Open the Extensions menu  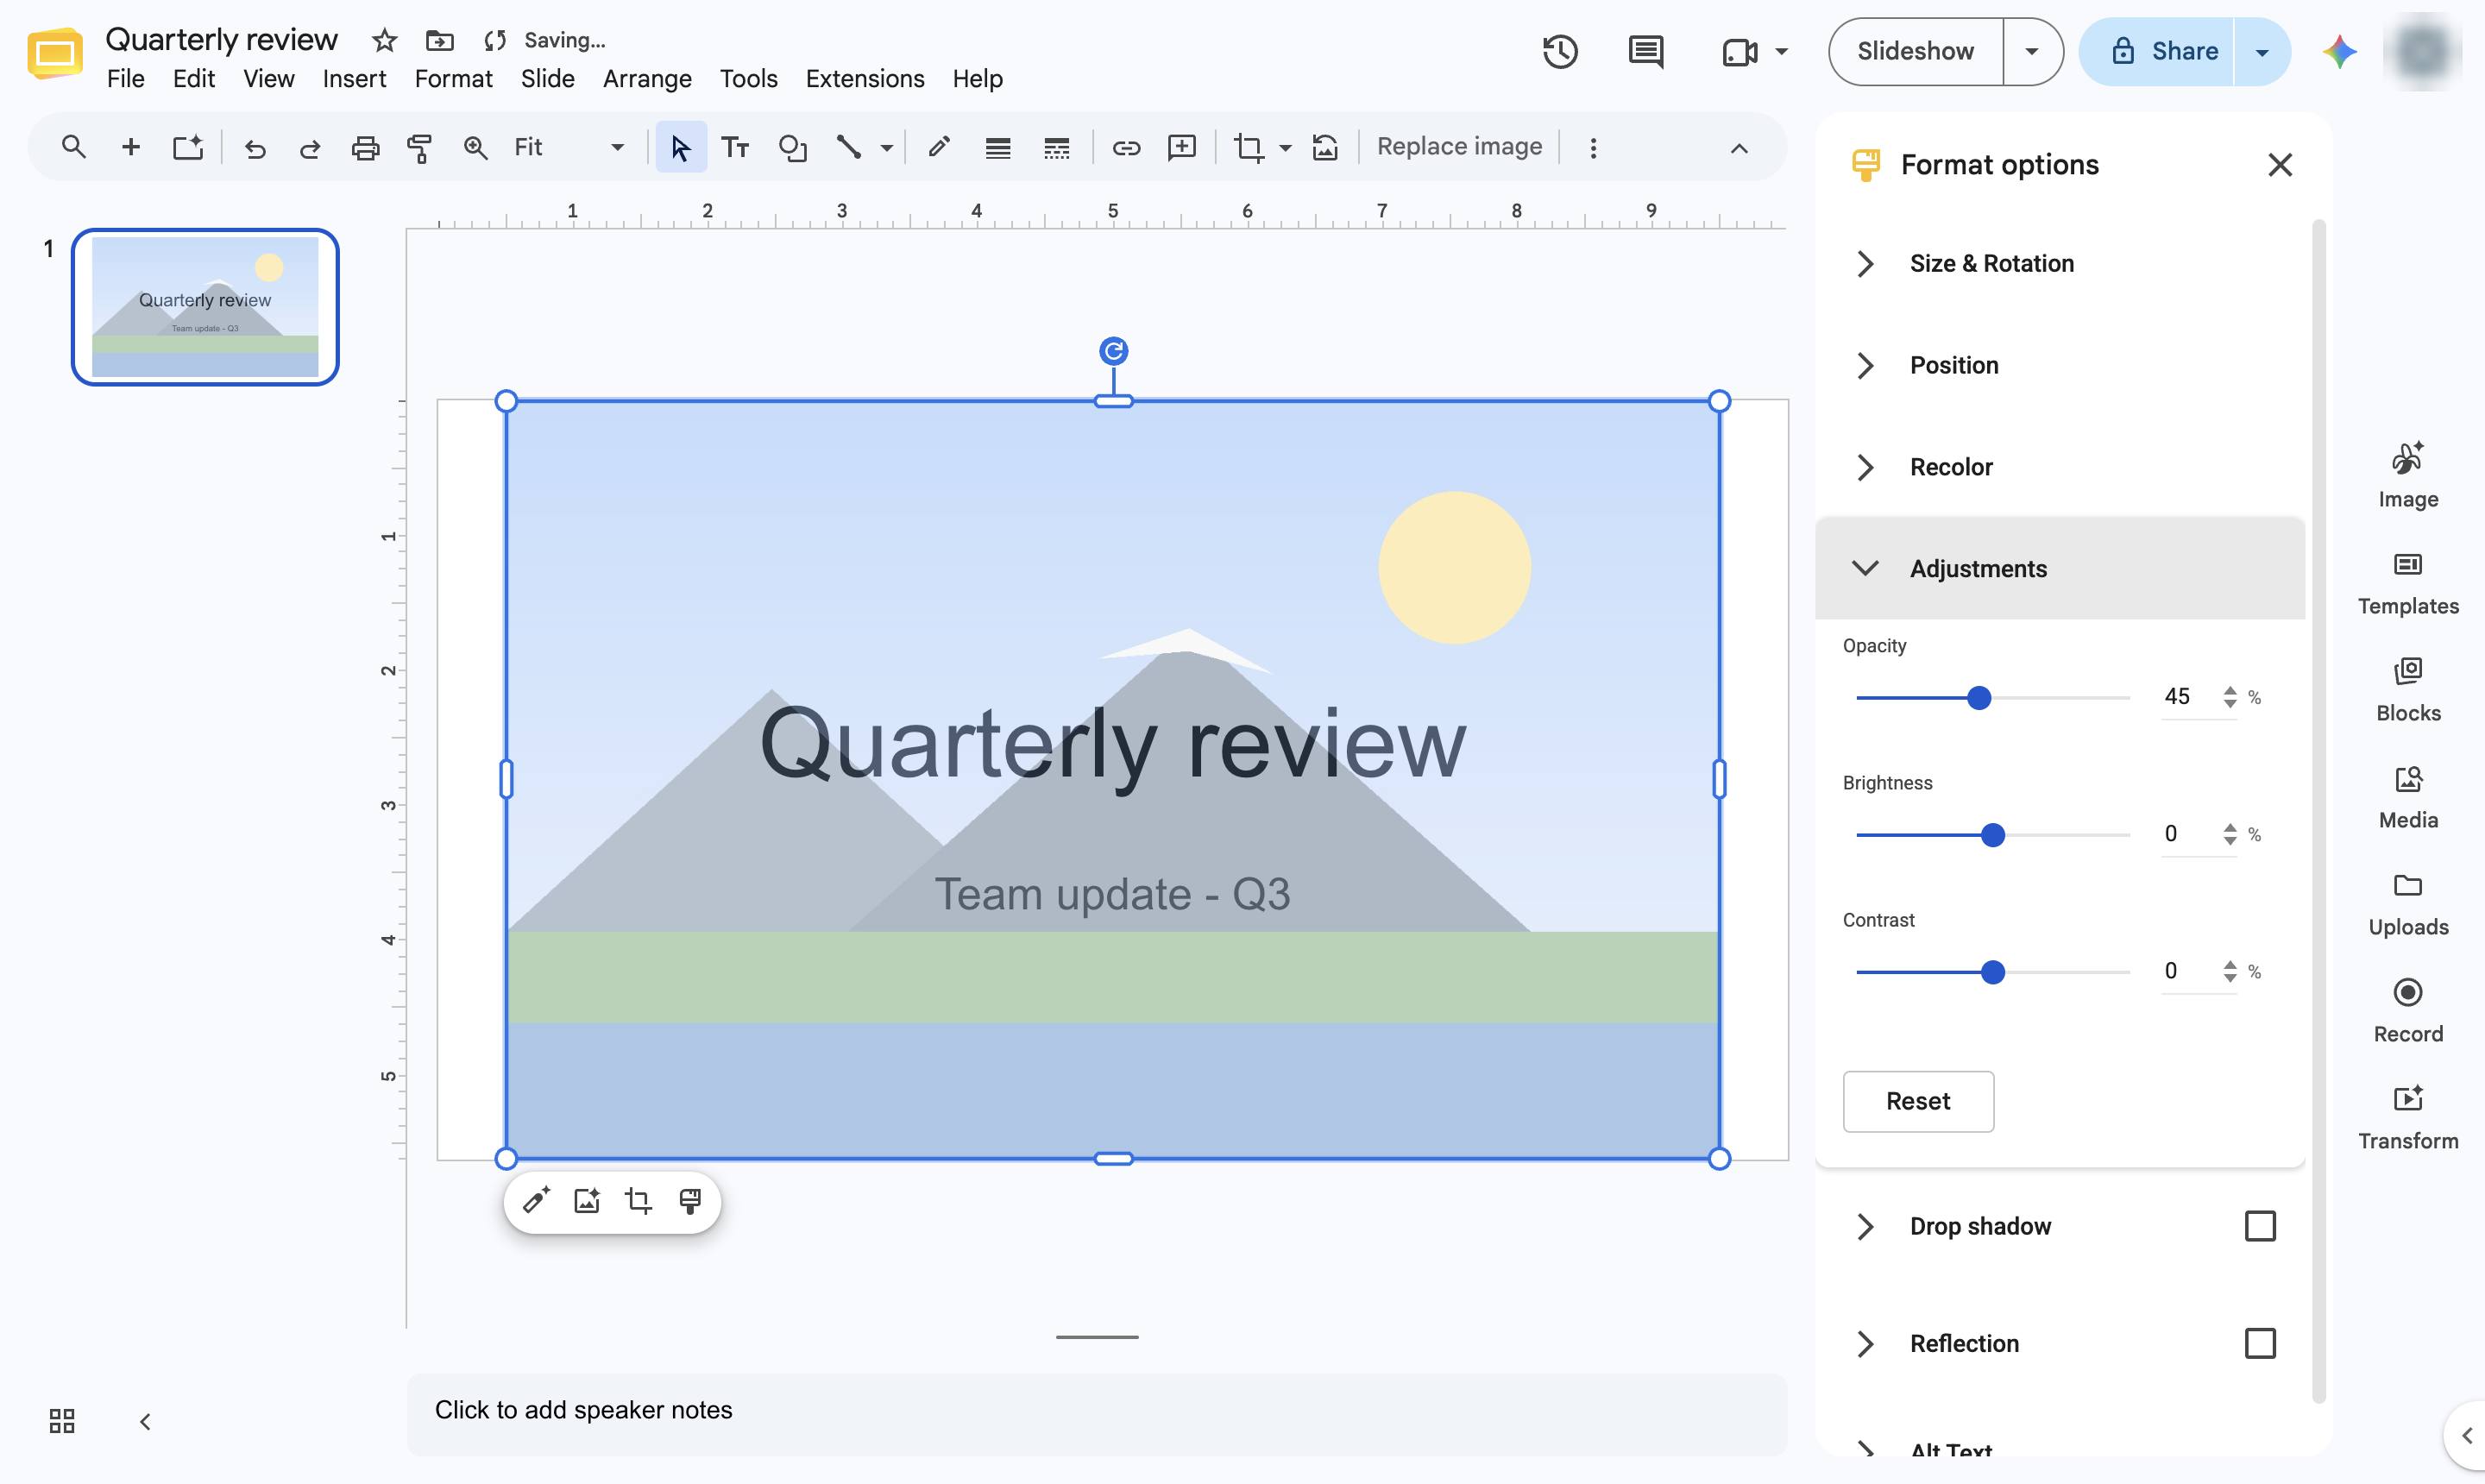click(x=864, y=79)
